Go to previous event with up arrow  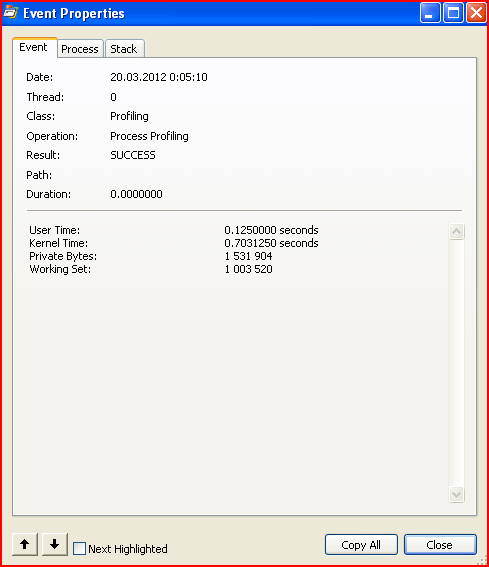[x=25, y=544]
